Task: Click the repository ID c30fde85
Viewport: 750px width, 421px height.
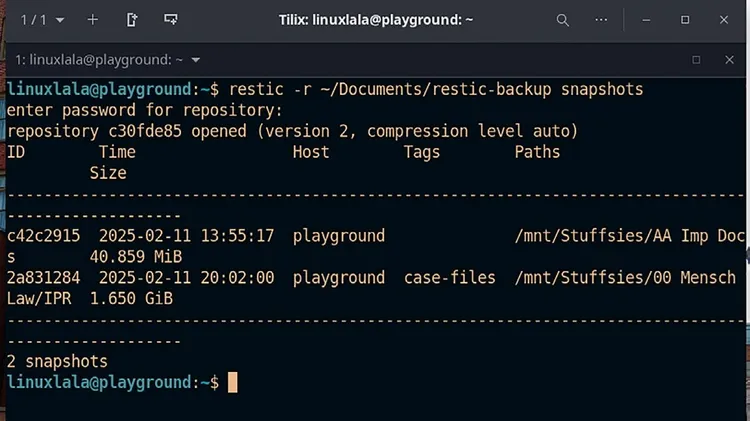Action: 145,131
